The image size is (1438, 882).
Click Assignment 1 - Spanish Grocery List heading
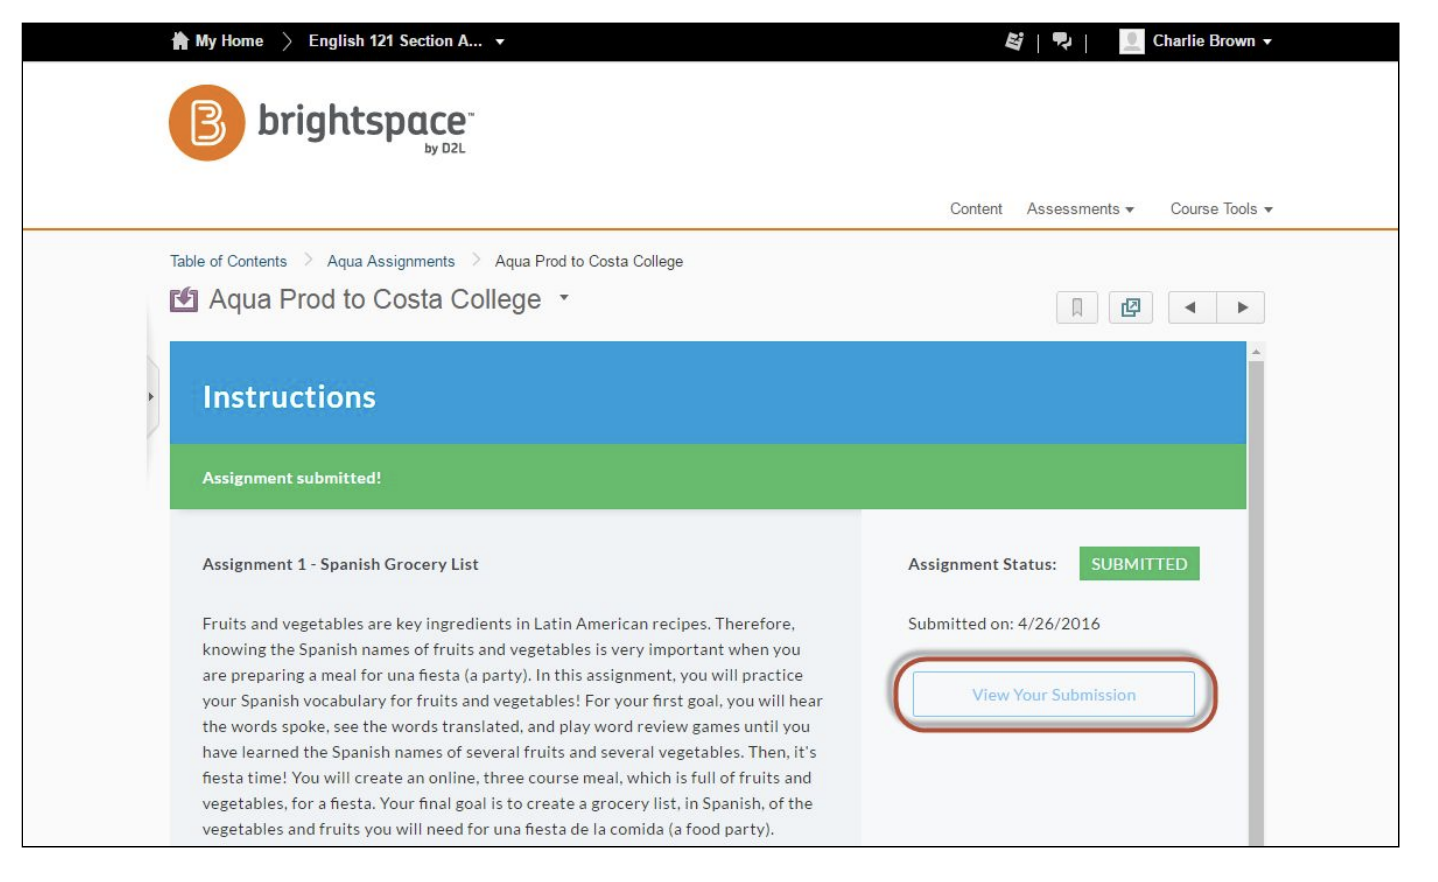point(340,564)
